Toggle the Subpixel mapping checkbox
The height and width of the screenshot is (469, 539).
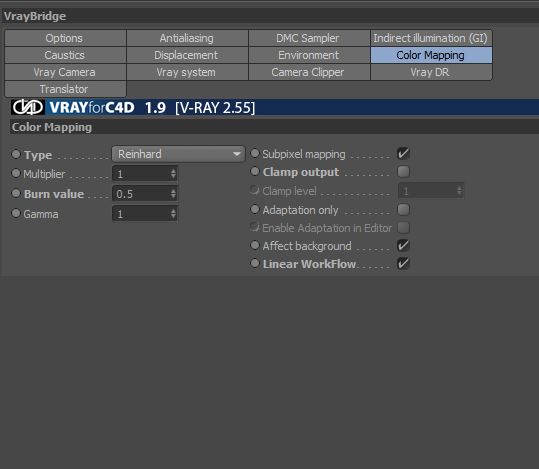(403, 153)
